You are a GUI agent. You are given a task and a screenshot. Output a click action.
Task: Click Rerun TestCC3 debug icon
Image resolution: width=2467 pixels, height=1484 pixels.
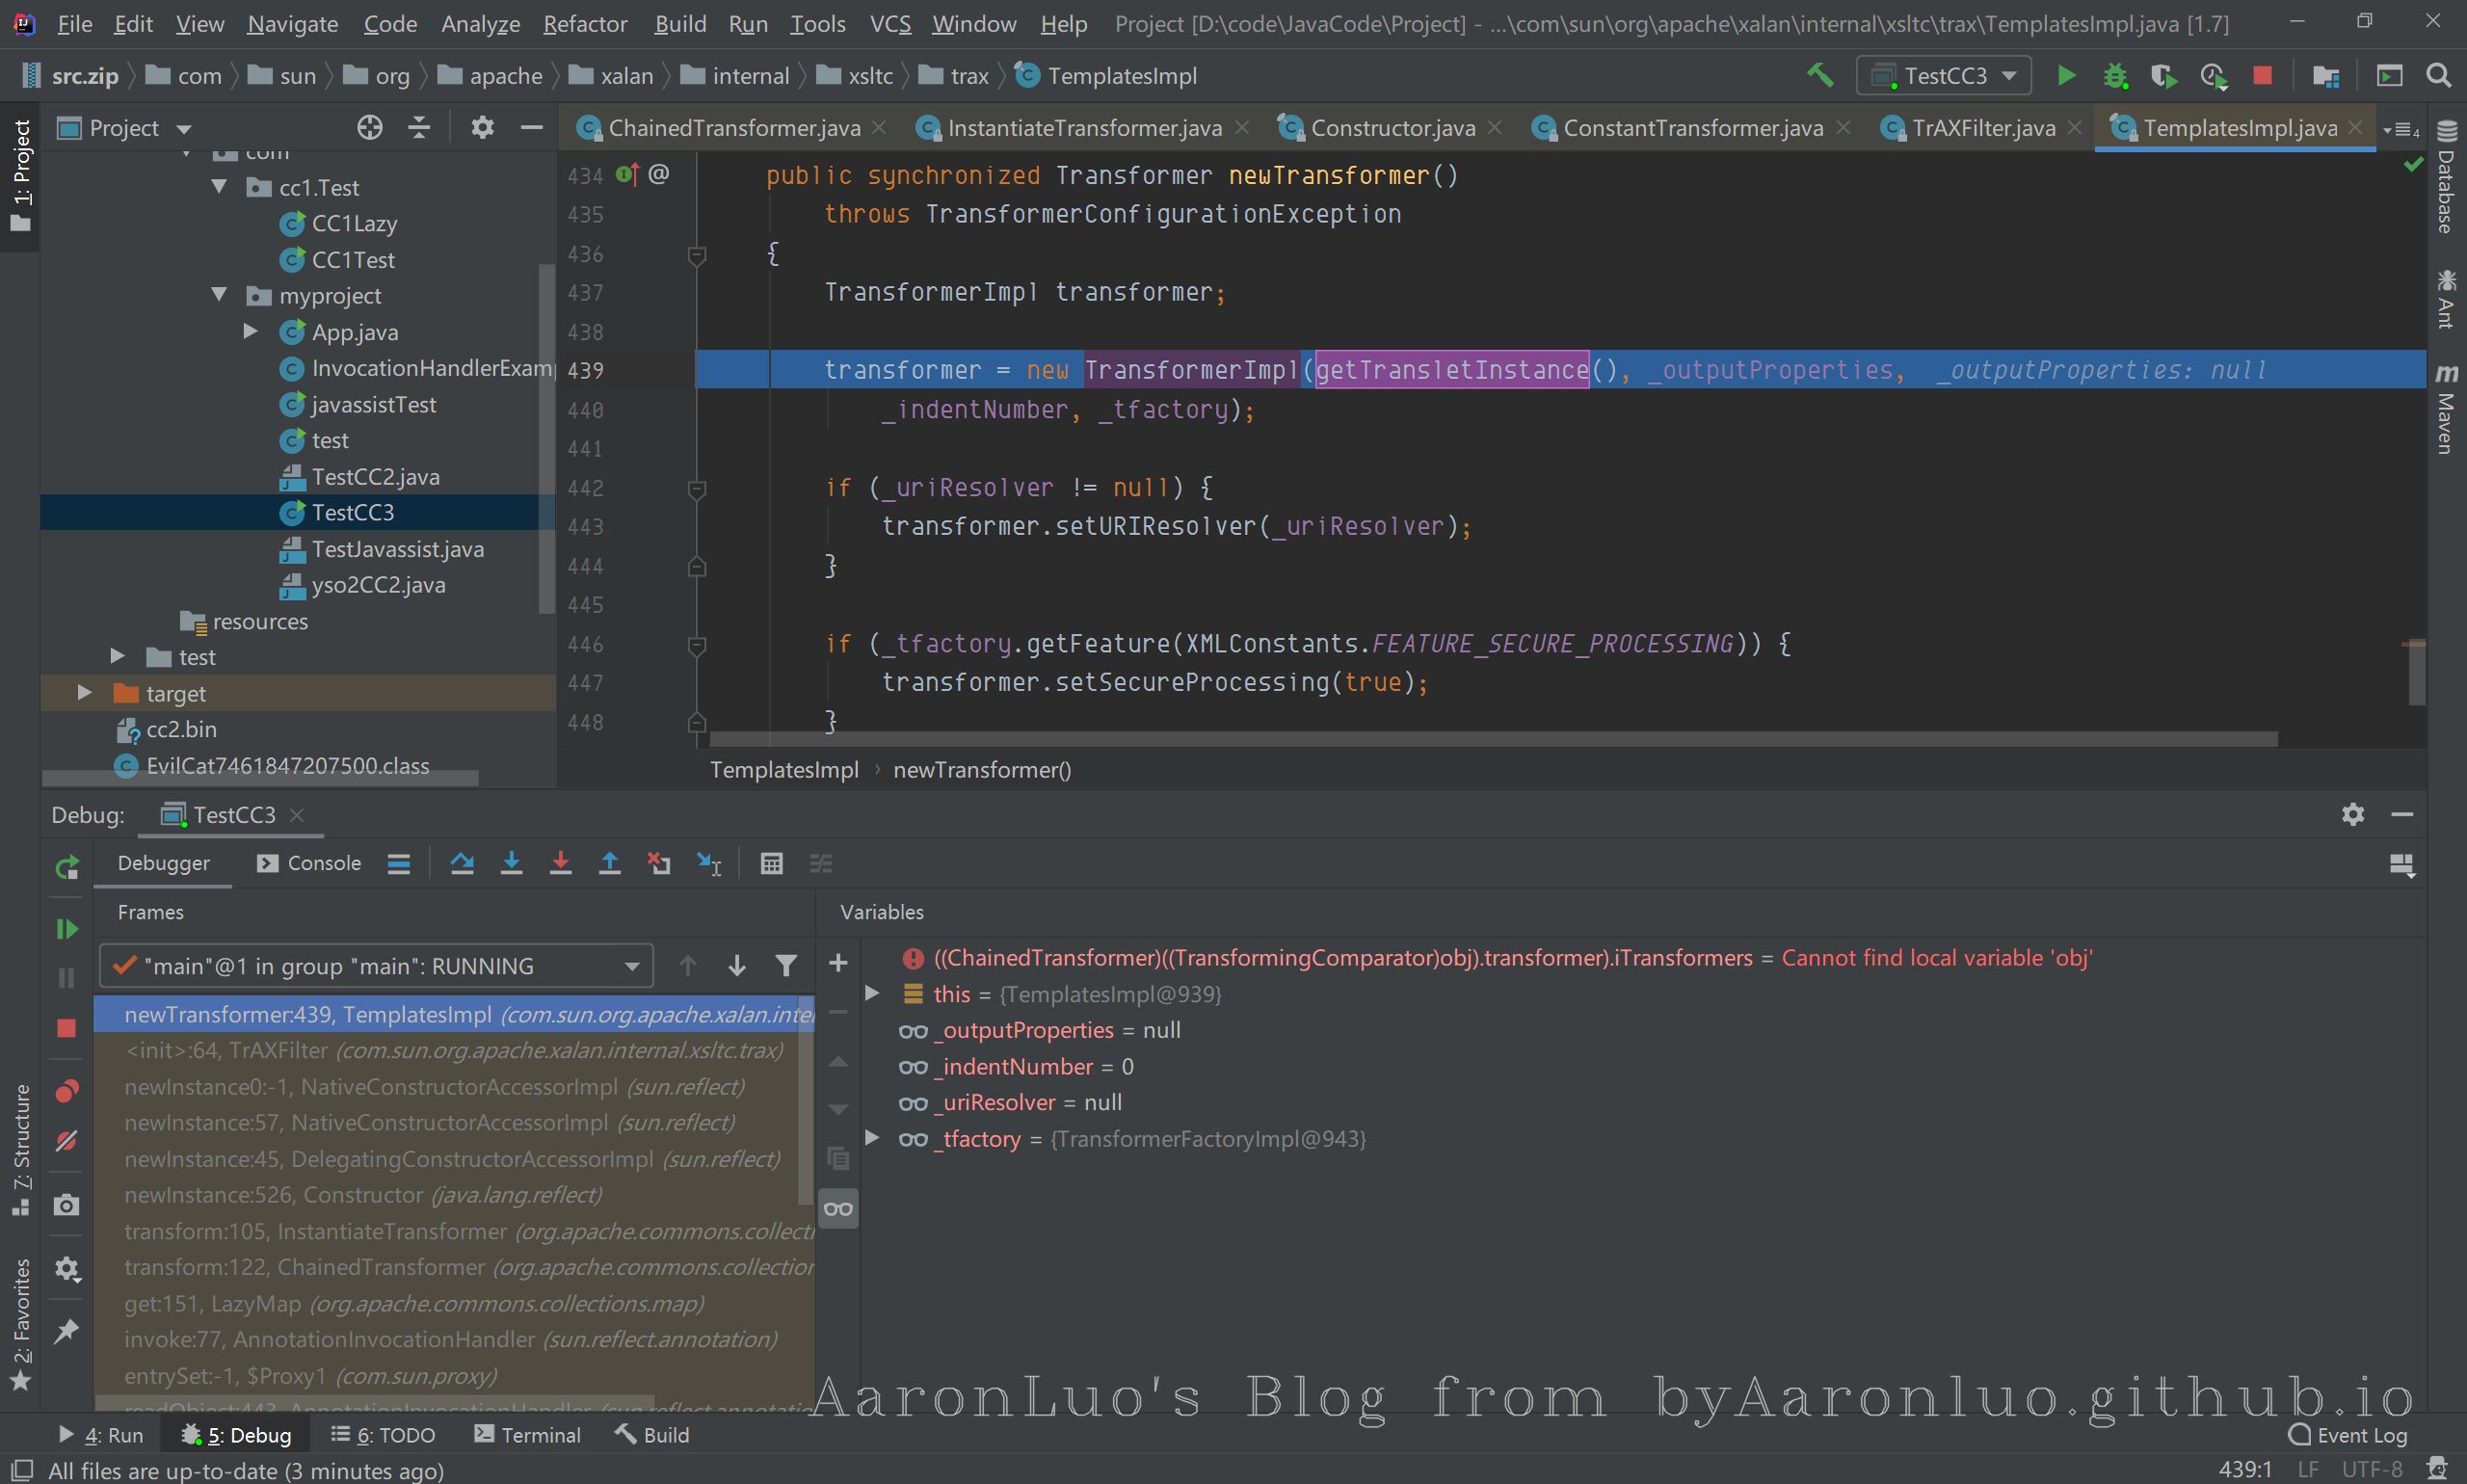[66, 868]
